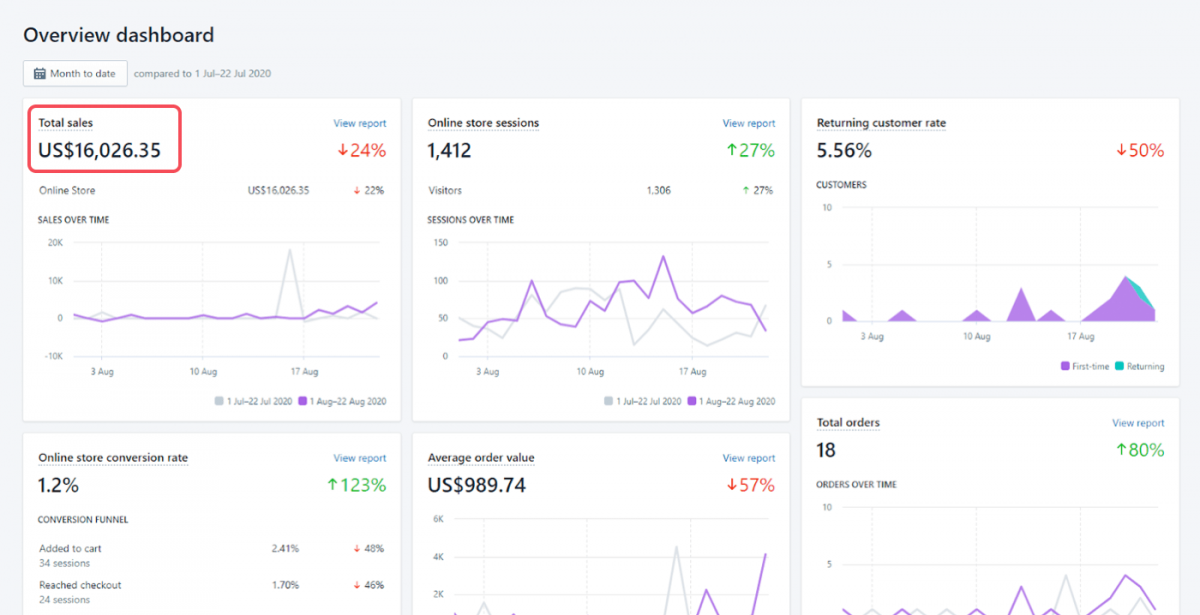Screen dimensions: 1200x615
Task: Click the SESSIONS OVER TIME label
Action: 471,220
